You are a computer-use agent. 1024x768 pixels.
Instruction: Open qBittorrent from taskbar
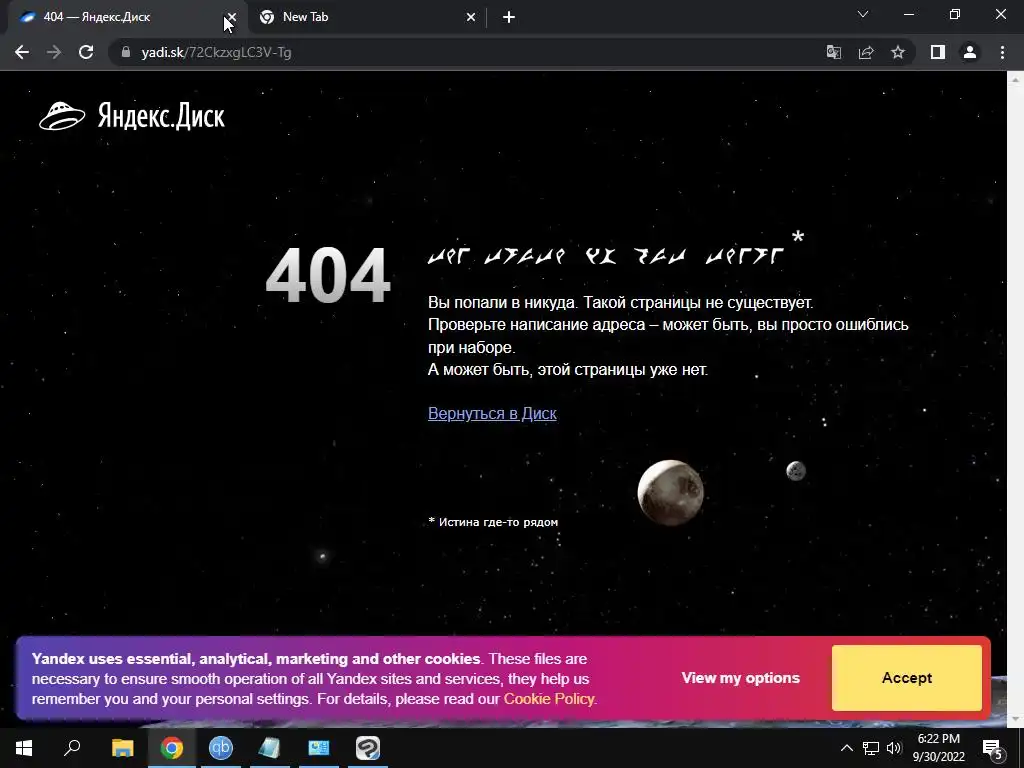click(221, 748)
